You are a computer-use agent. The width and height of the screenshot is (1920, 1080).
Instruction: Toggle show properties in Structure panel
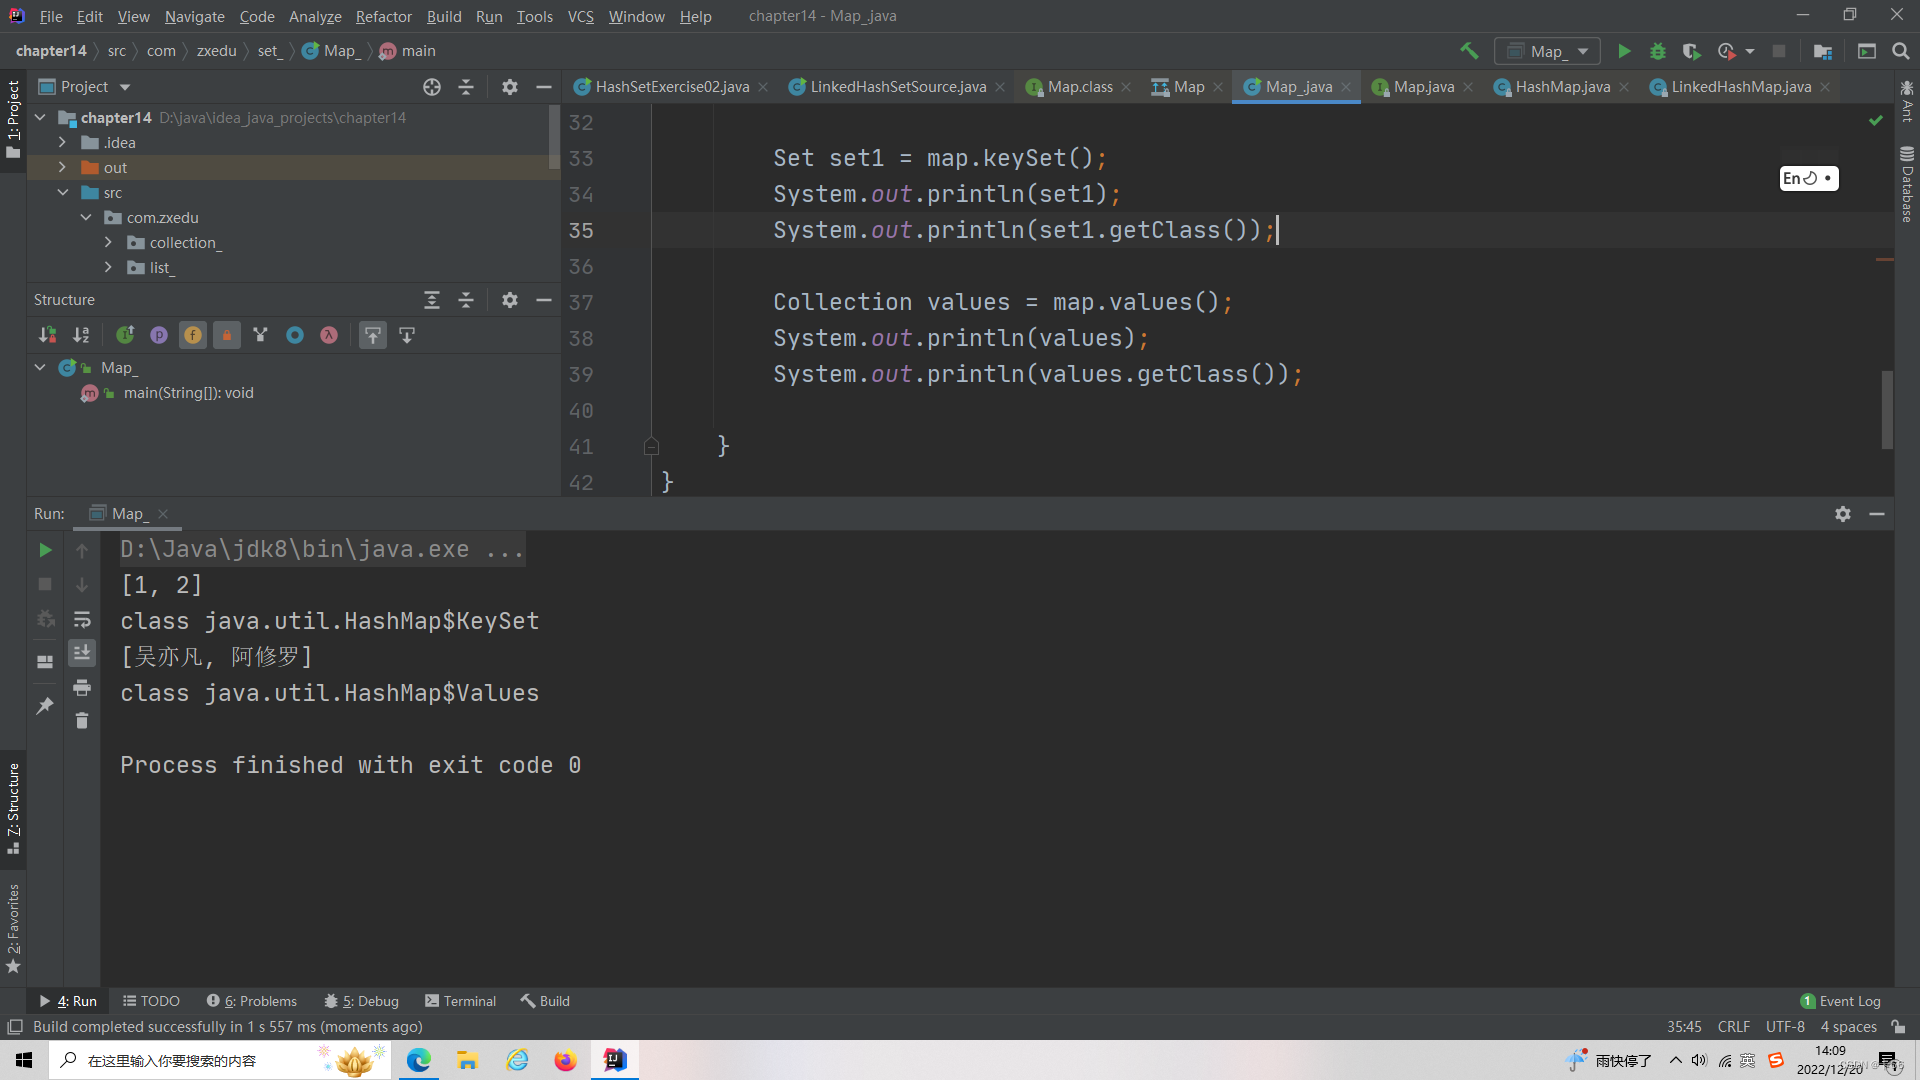159,335
